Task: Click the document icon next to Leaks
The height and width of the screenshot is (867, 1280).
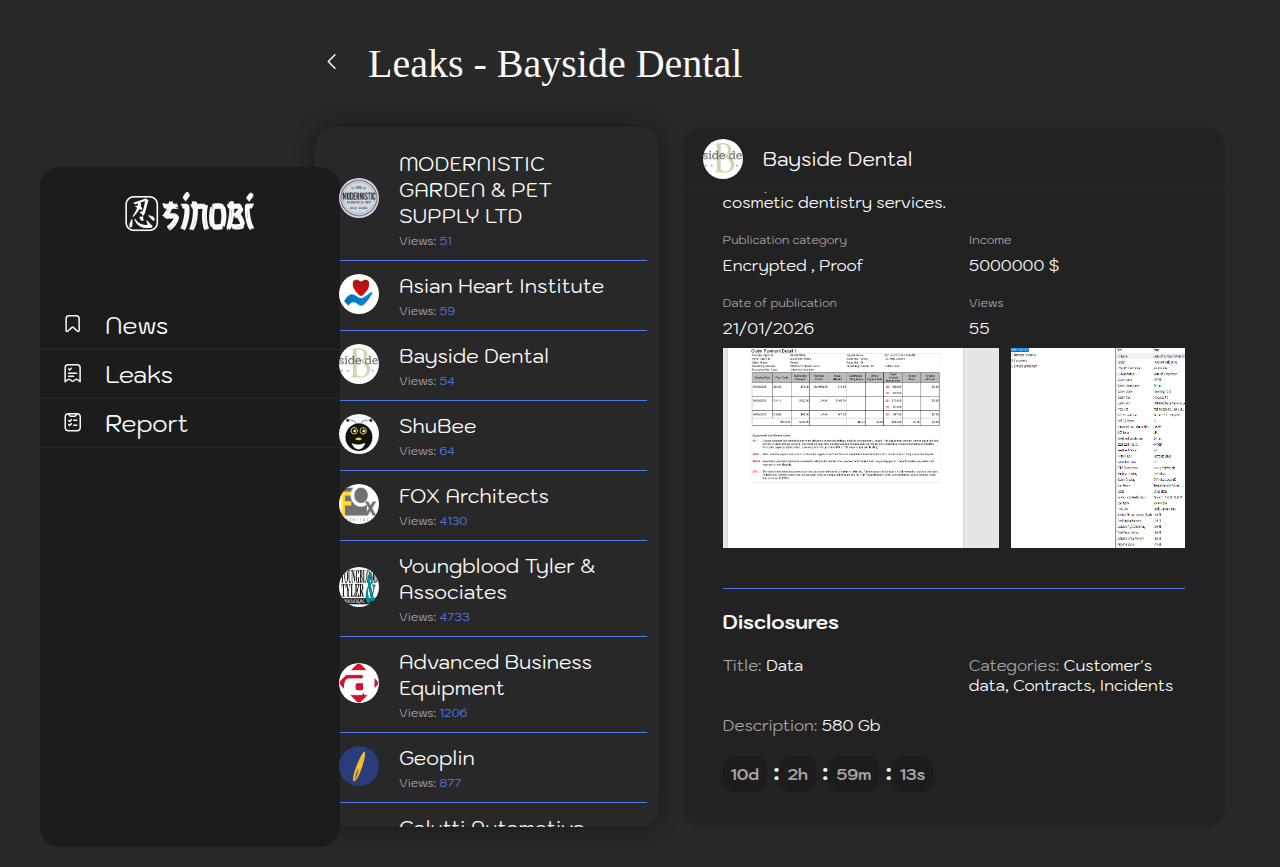Action: (x=72, y=374)
